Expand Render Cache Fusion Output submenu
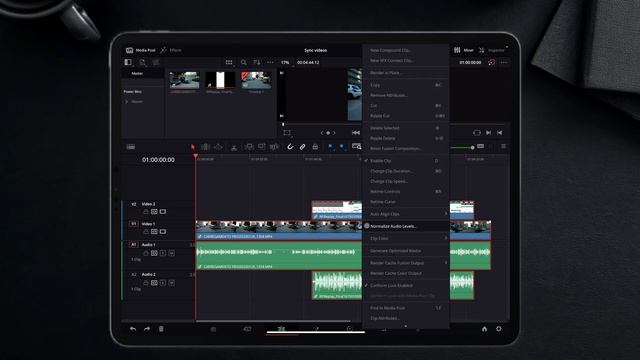640x360 pixels. tap(406, 263)
